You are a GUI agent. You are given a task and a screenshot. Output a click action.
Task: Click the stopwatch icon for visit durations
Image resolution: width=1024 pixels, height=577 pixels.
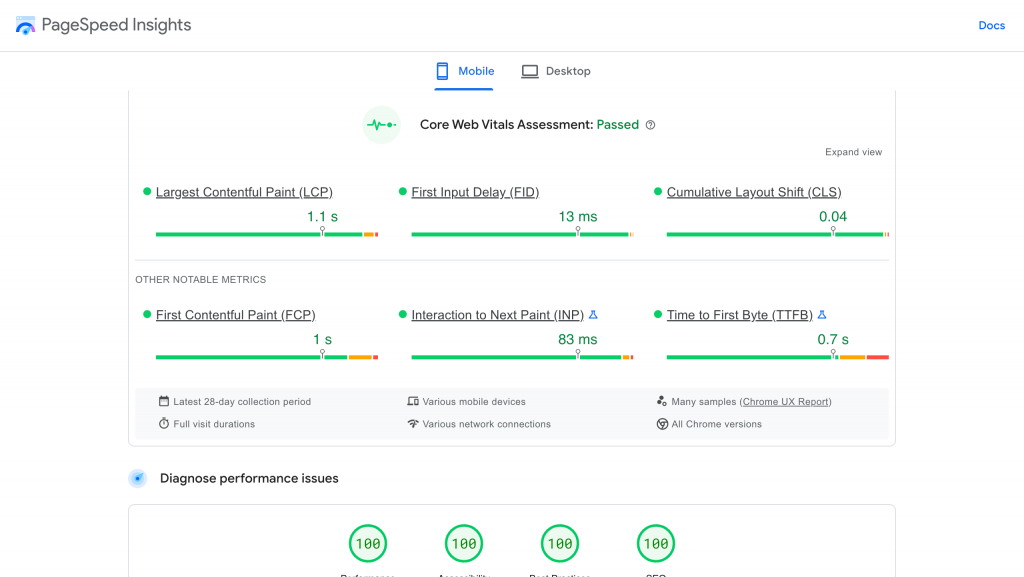164,424
